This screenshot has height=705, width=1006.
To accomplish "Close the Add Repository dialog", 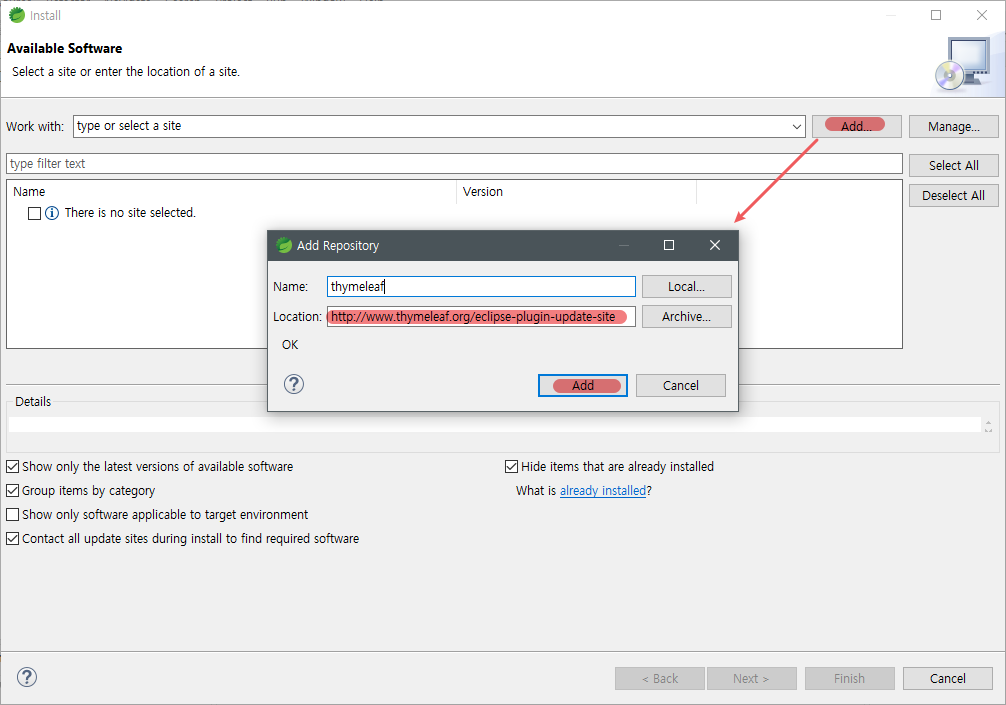I will point(714,245).
